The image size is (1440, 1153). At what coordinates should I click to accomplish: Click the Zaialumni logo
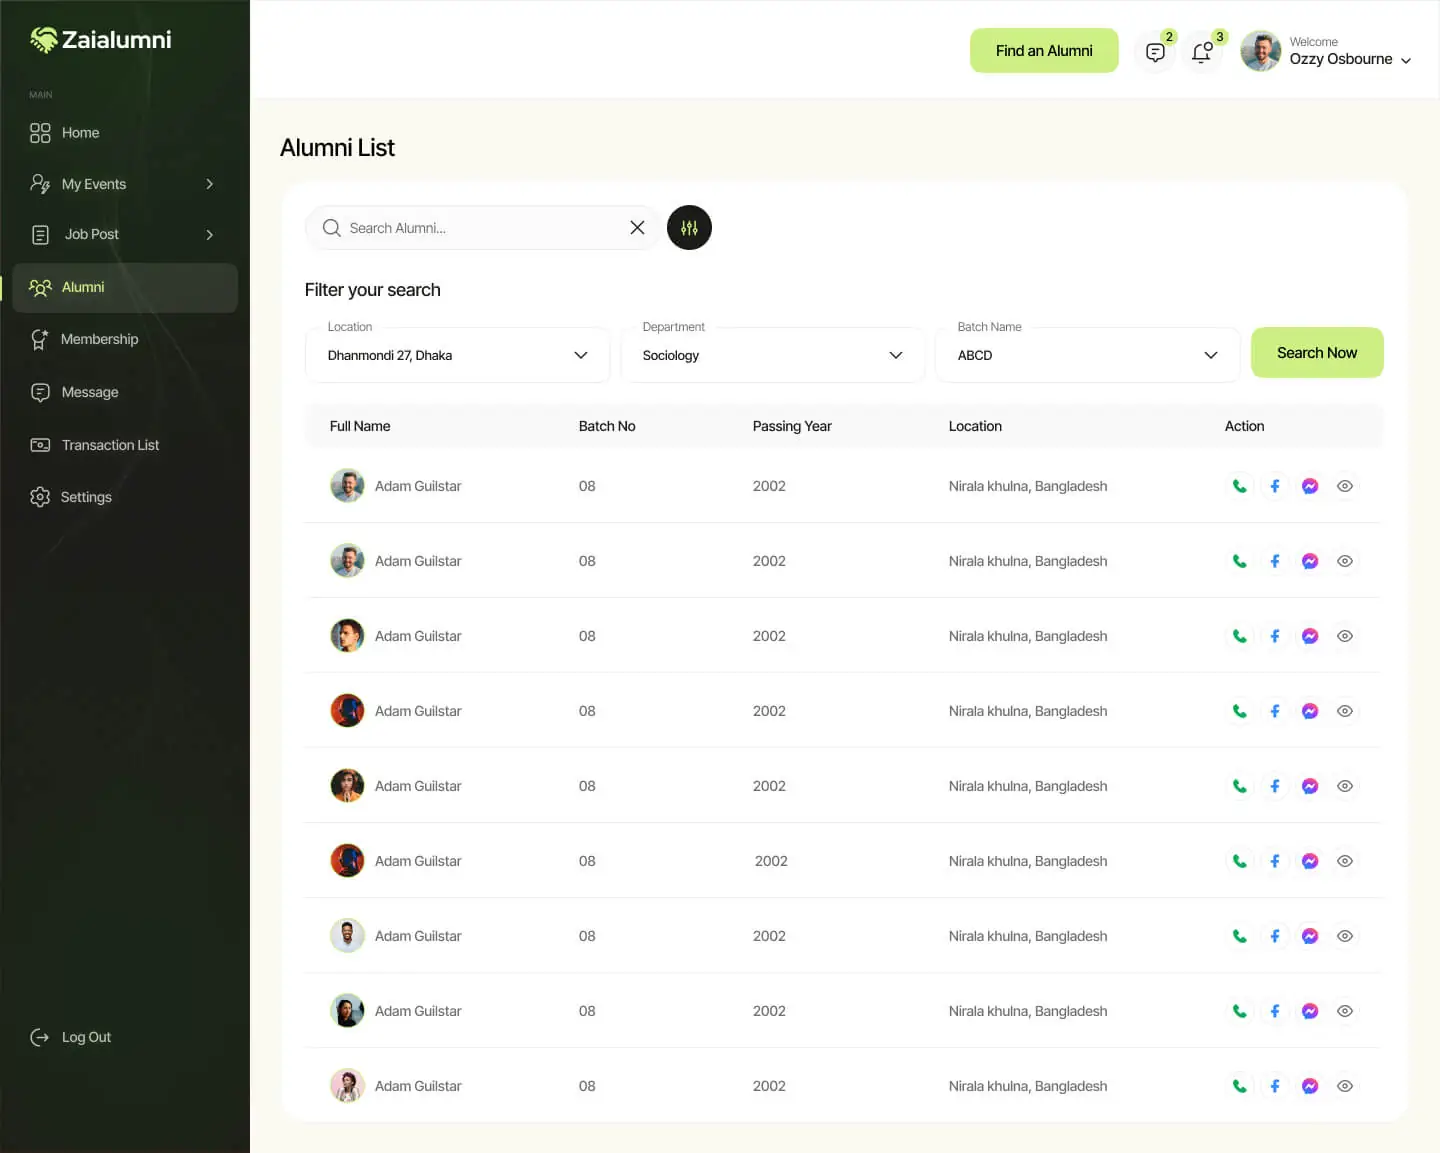pyautogui.click(x=101, y=40)
